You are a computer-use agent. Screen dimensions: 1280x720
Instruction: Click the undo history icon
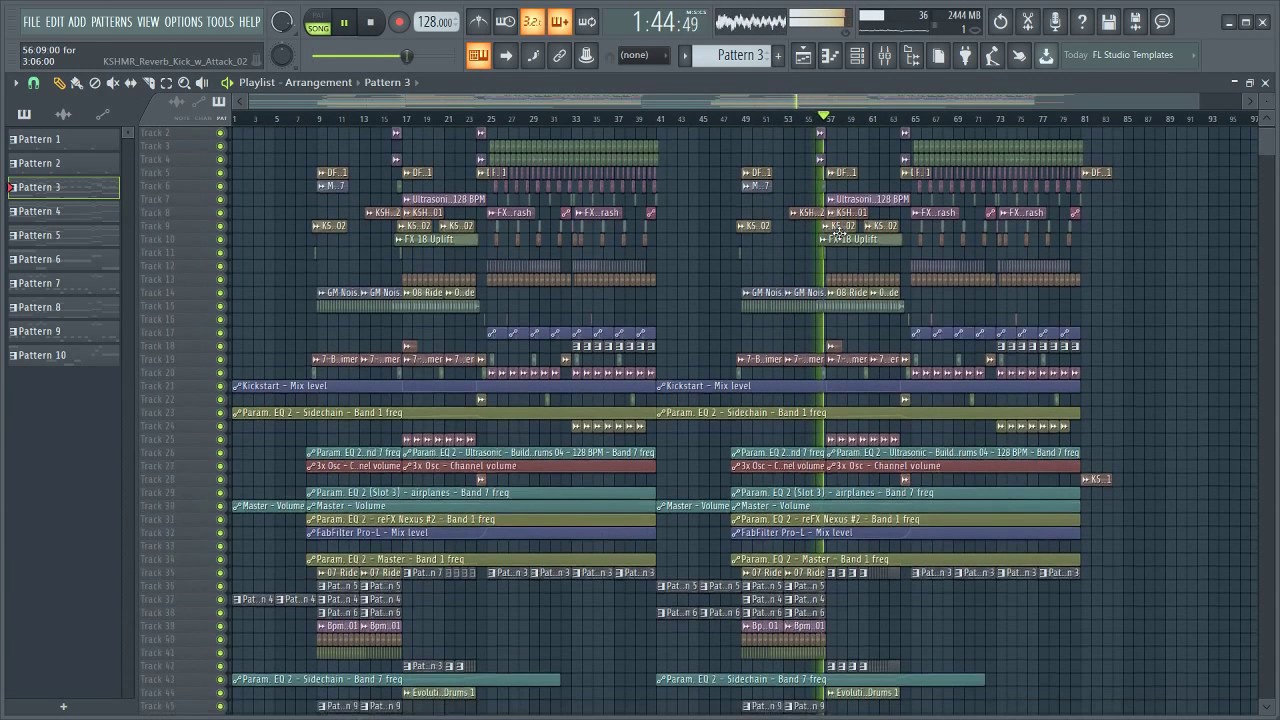pyautogui.click(x=1000, y=22)
